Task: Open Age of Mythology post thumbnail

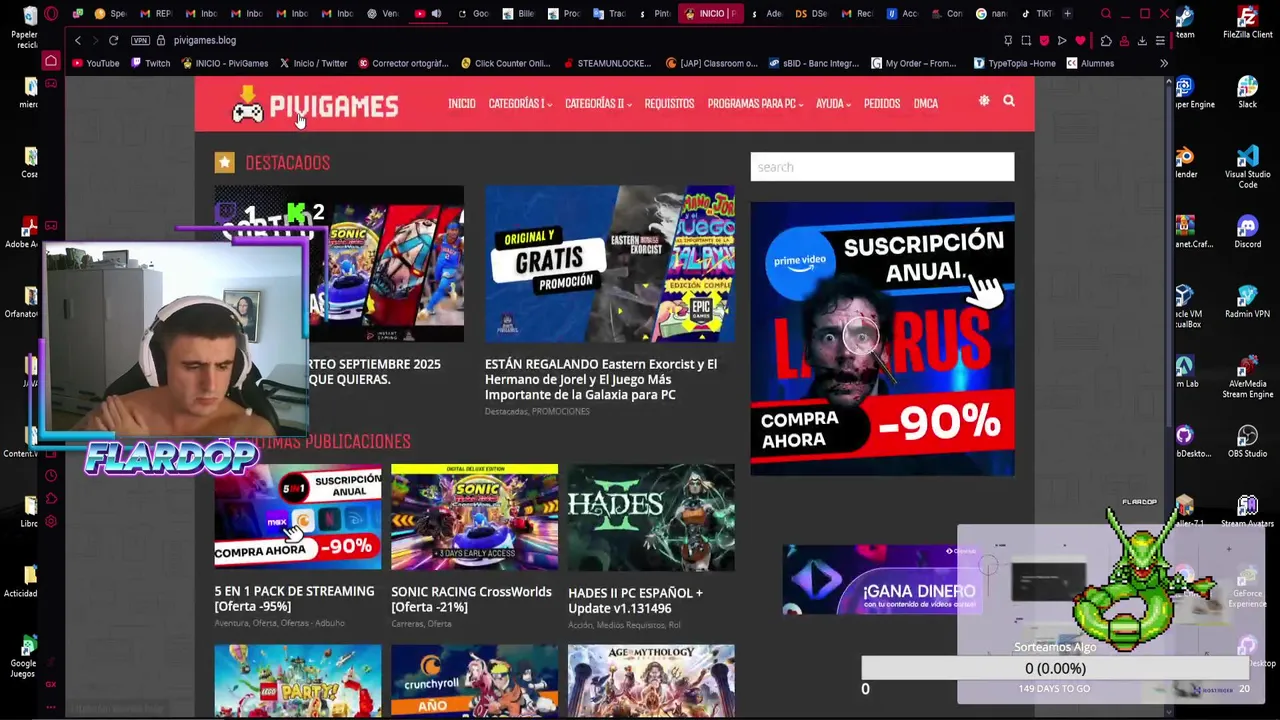Action: (651, 680)
